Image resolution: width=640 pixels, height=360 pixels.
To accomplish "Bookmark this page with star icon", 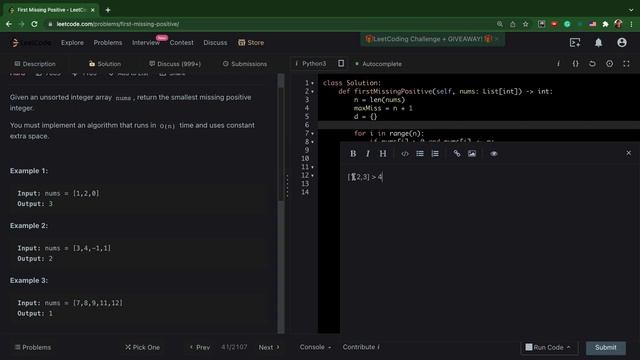I will (x=526, y=24).
